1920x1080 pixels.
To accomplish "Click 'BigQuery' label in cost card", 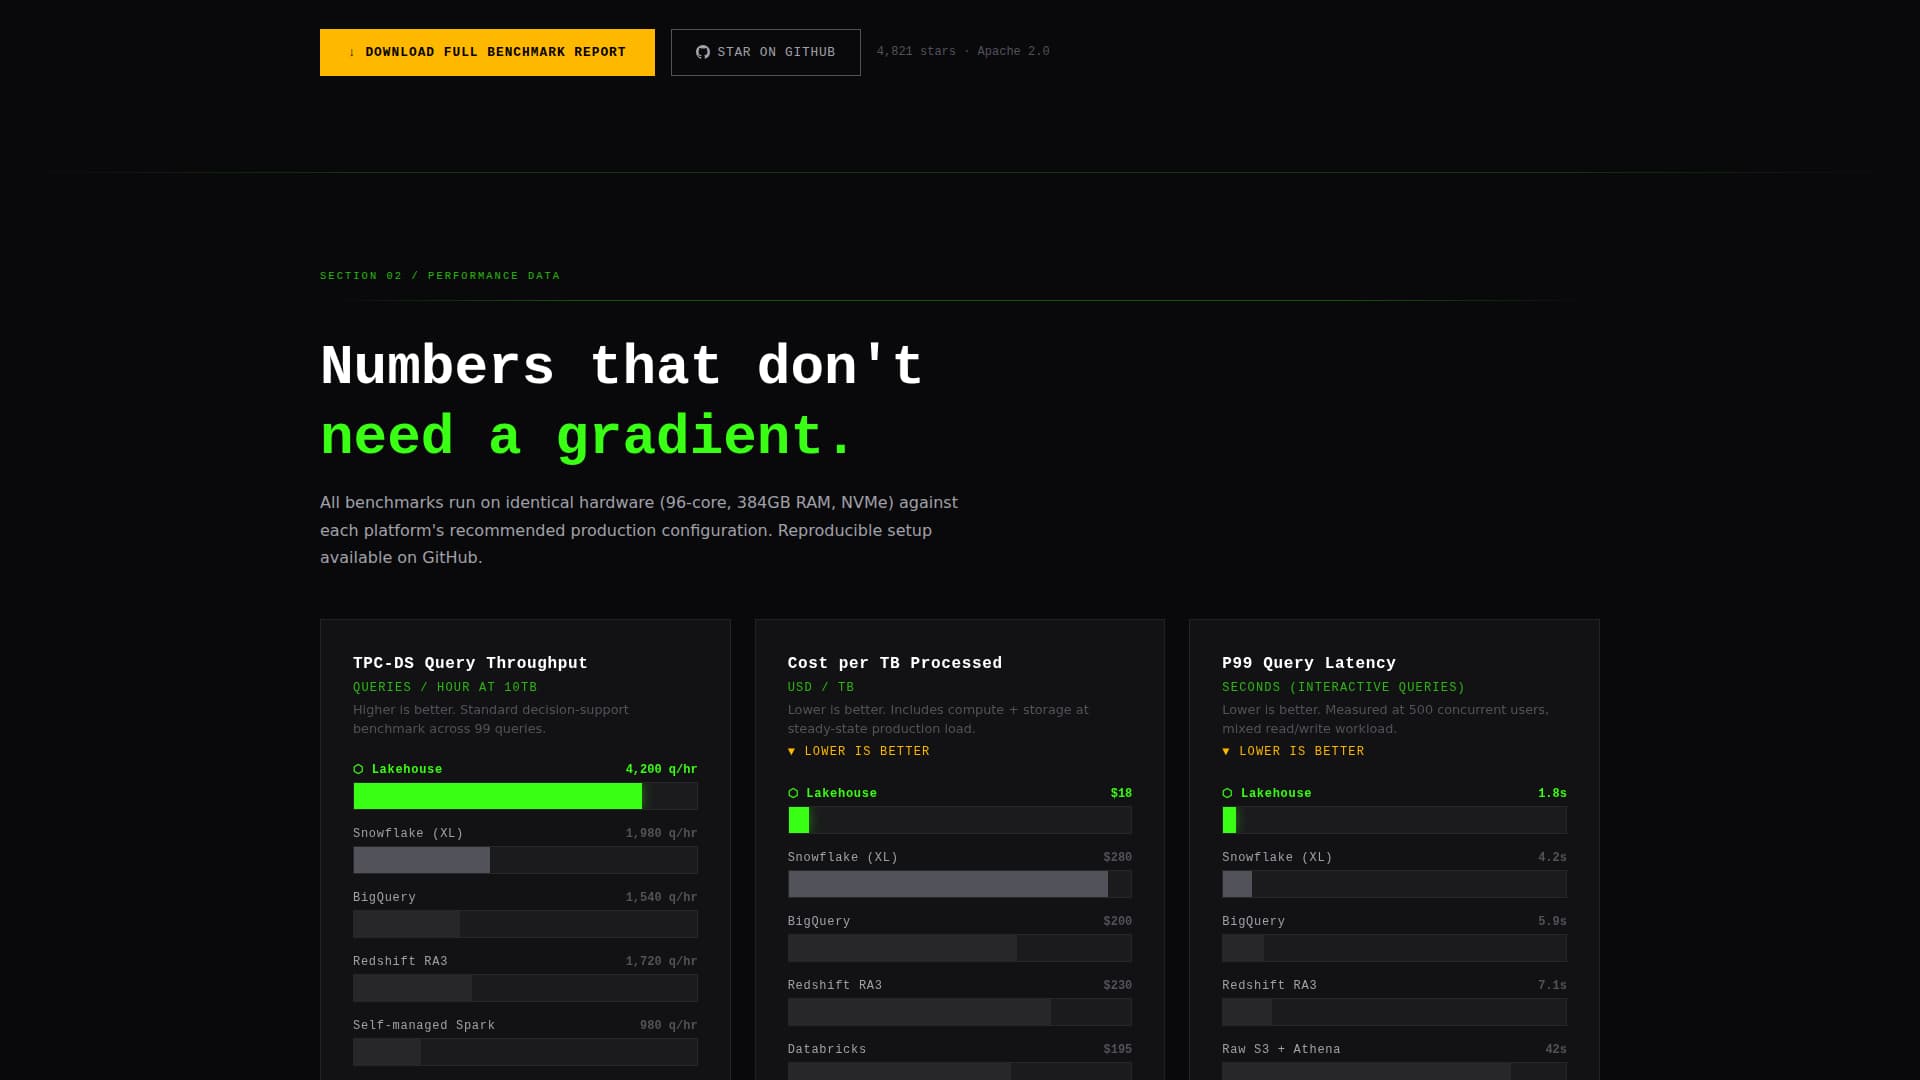I will 819,921.
